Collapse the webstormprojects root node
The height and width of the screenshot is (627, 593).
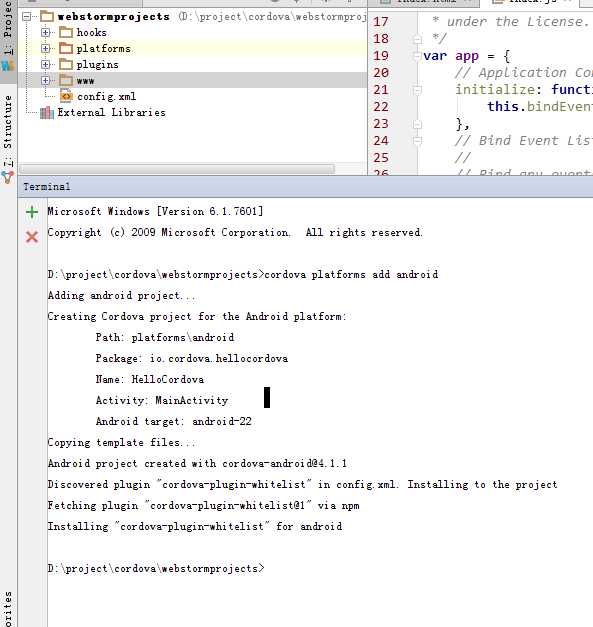pyautogui.click(x=27, y=16)
